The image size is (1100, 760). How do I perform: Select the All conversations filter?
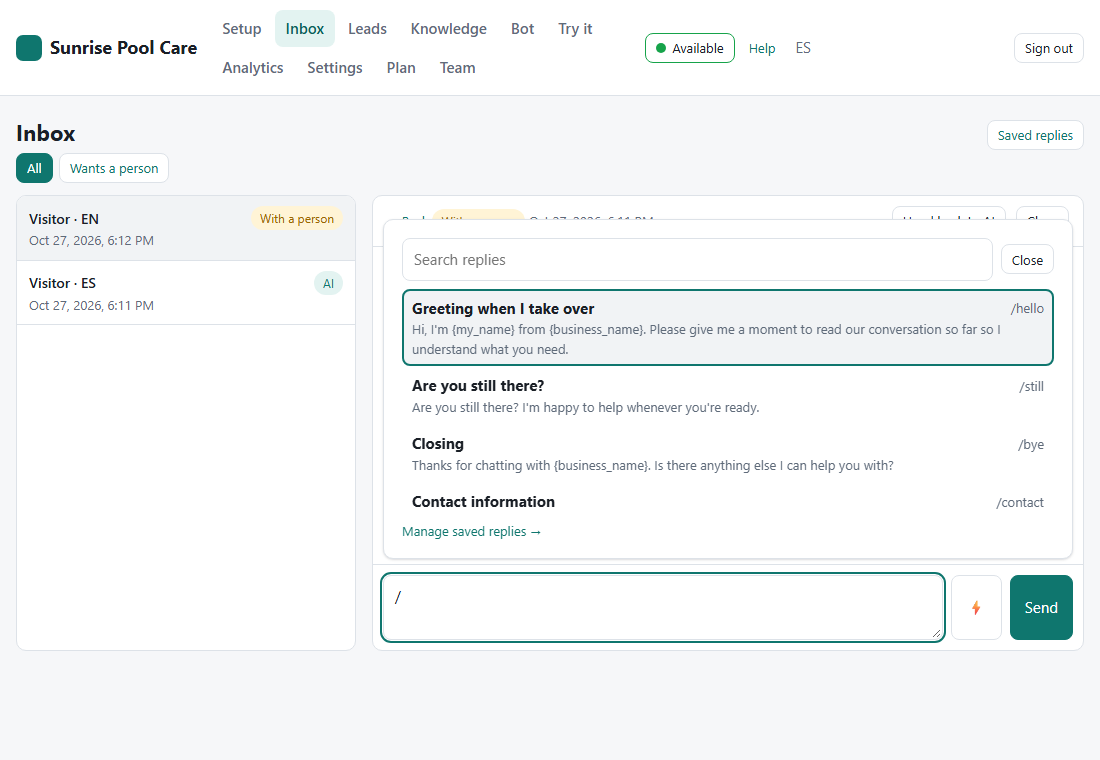(x=34, y=168)
